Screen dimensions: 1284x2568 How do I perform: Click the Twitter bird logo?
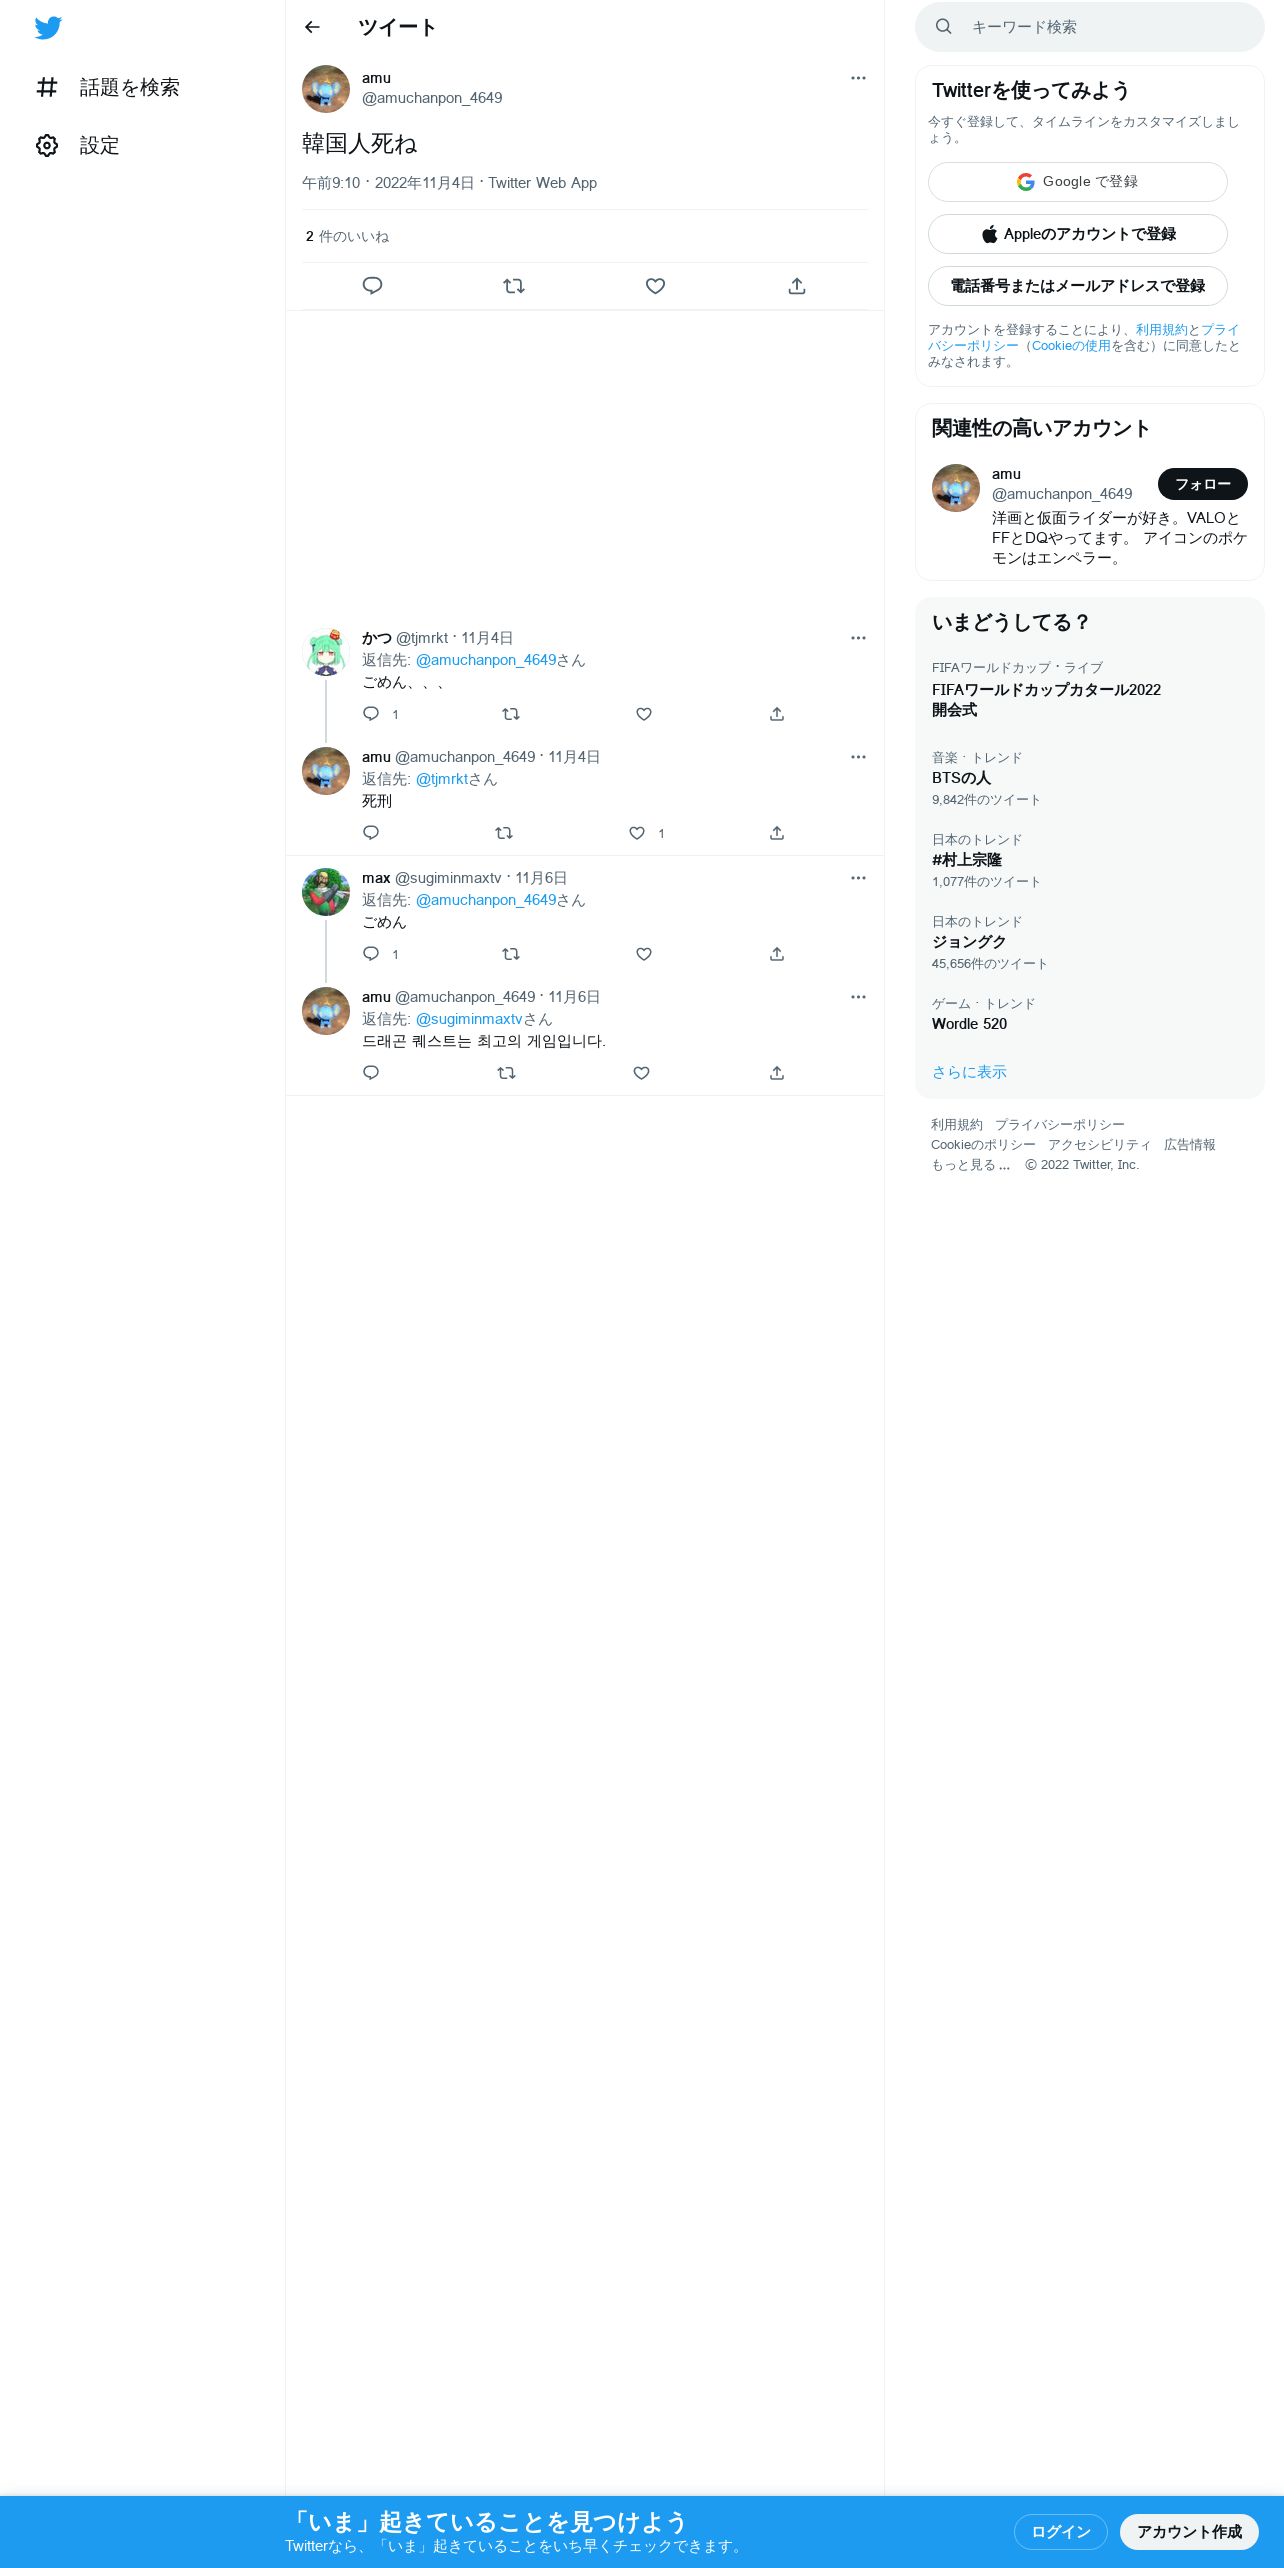click(x=48, y=28)
